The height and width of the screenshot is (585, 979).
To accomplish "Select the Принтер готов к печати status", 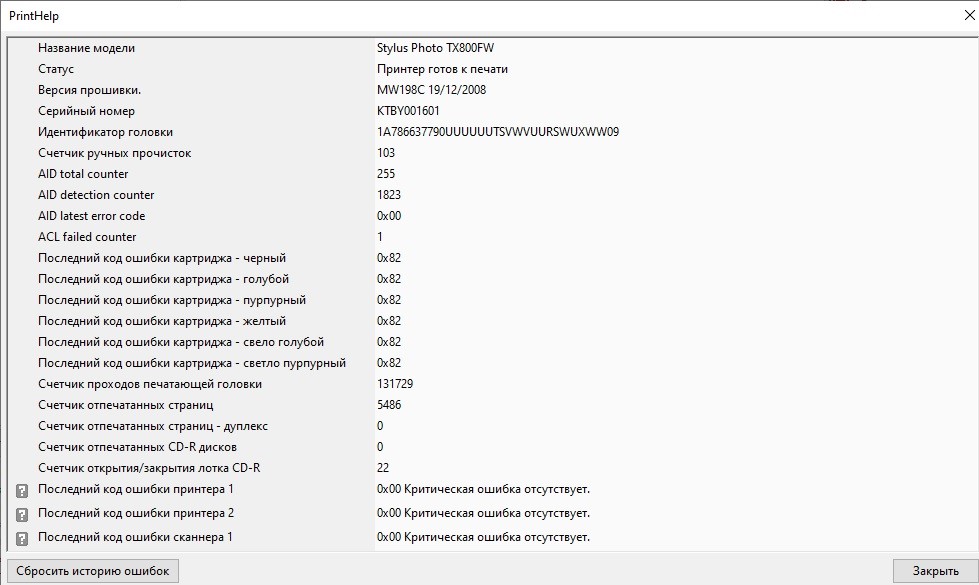I will pos(442,69).
